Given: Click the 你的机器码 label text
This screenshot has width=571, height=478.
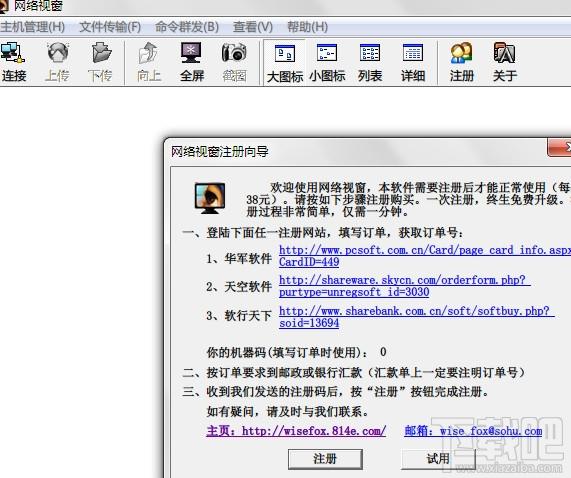Looking at the screenshot, I should (x=287, y=352).
